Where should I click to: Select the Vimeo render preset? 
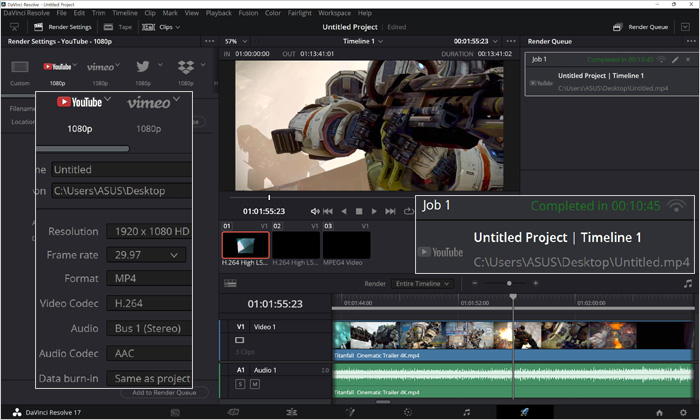pyautogui.click(x=100, y=67)
